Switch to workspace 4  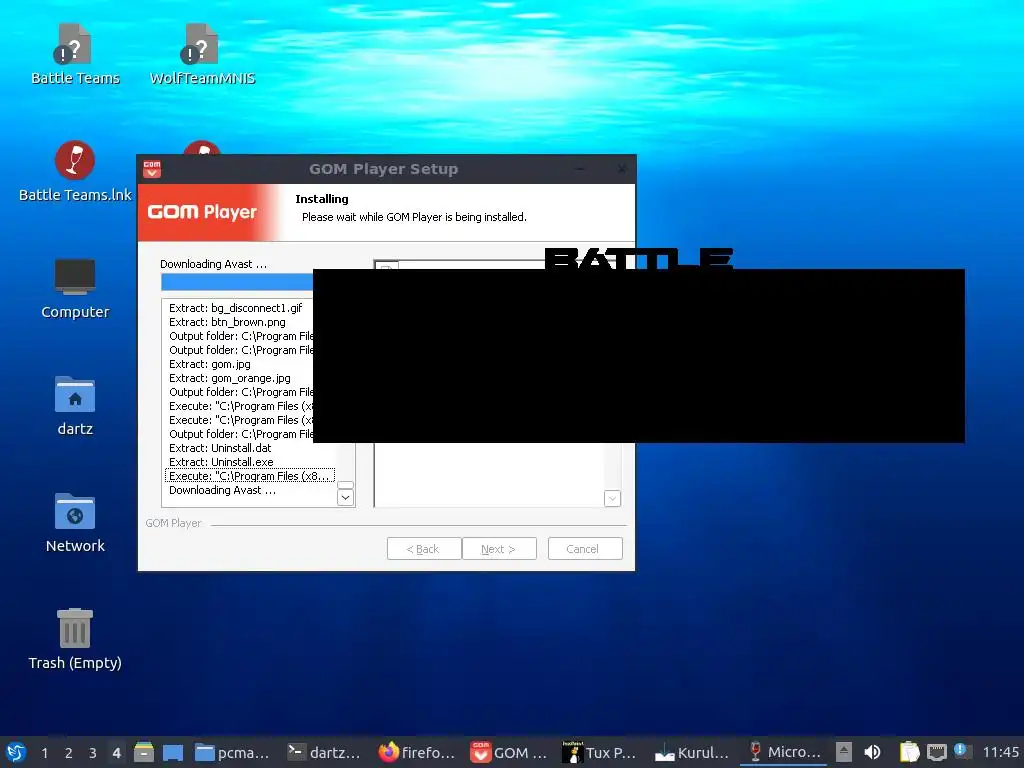coord(116,753)
